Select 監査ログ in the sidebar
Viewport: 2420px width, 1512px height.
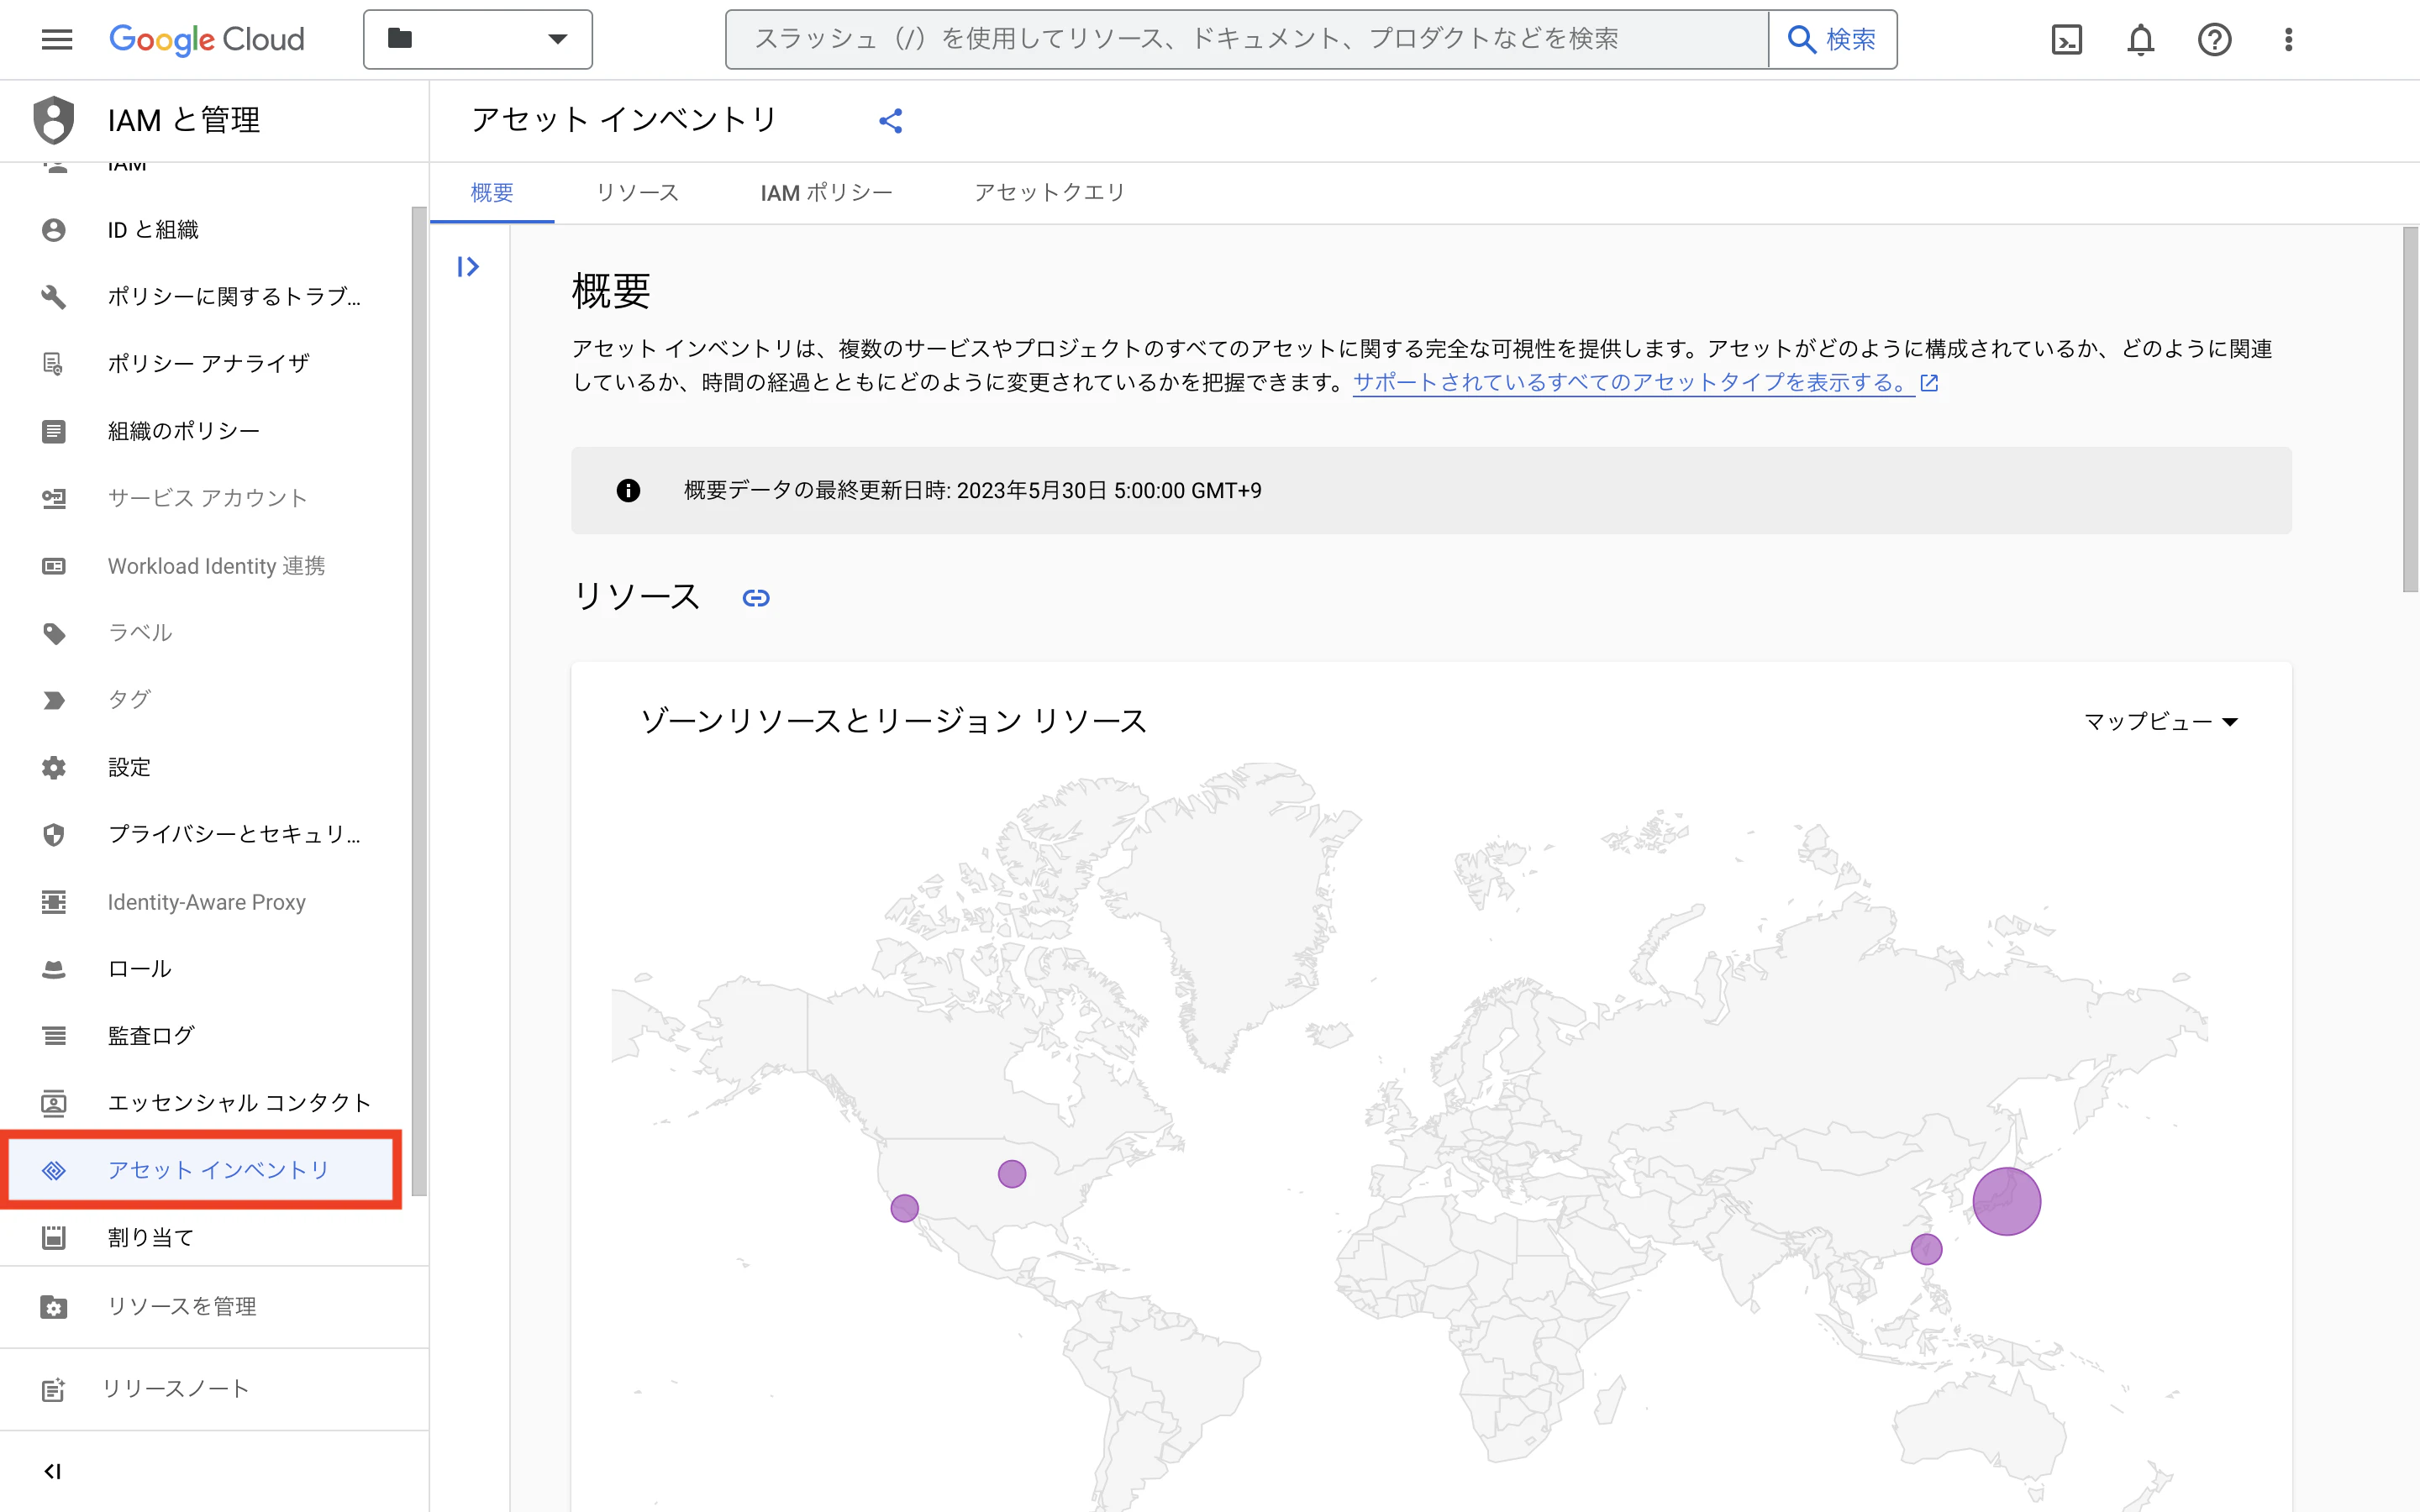pyautogui.click(x=150, y=1035)
